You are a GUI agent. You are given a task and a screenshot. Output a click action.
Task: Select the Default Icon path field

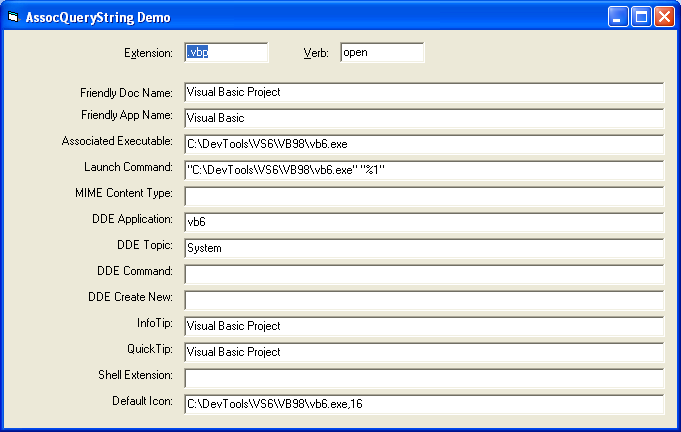tap(424, 404)
